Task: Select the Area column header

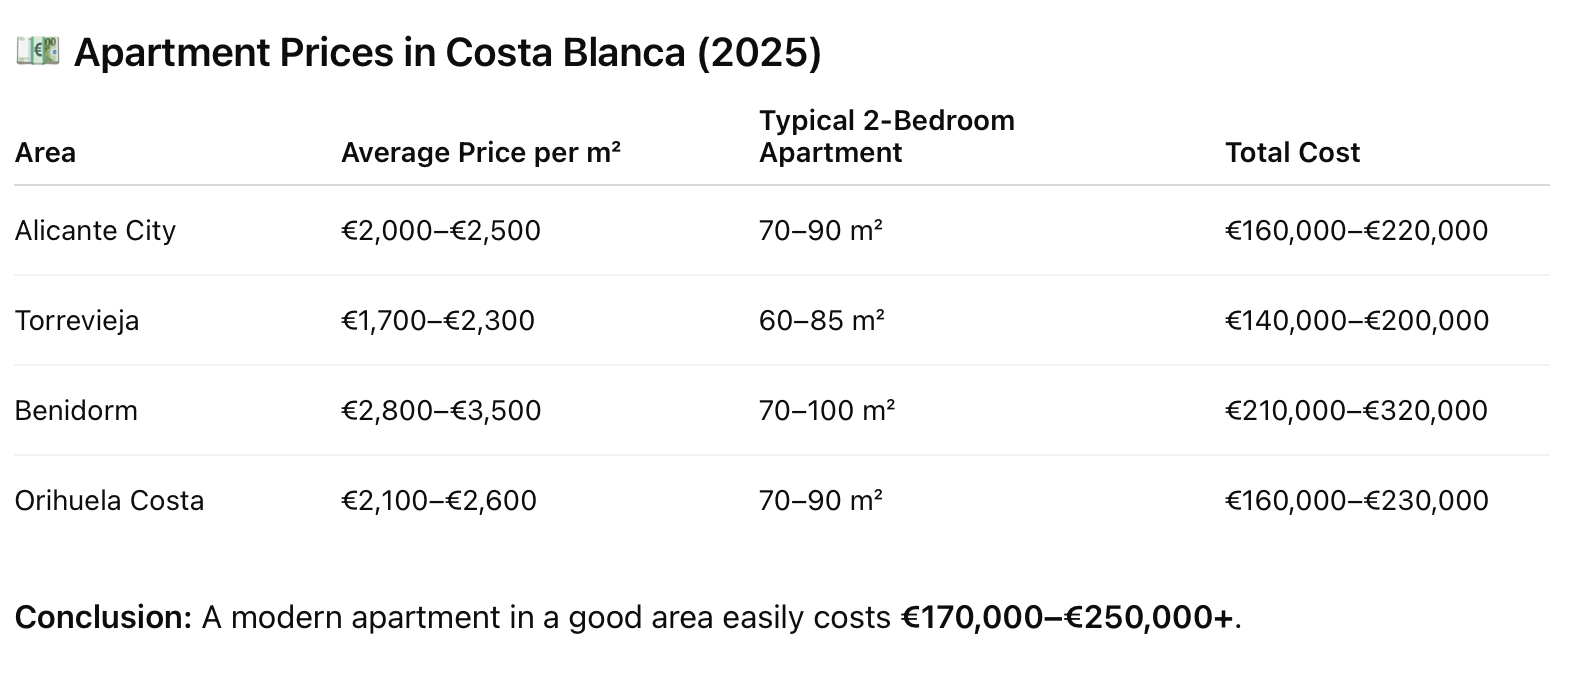Action: tap(45, 152)
